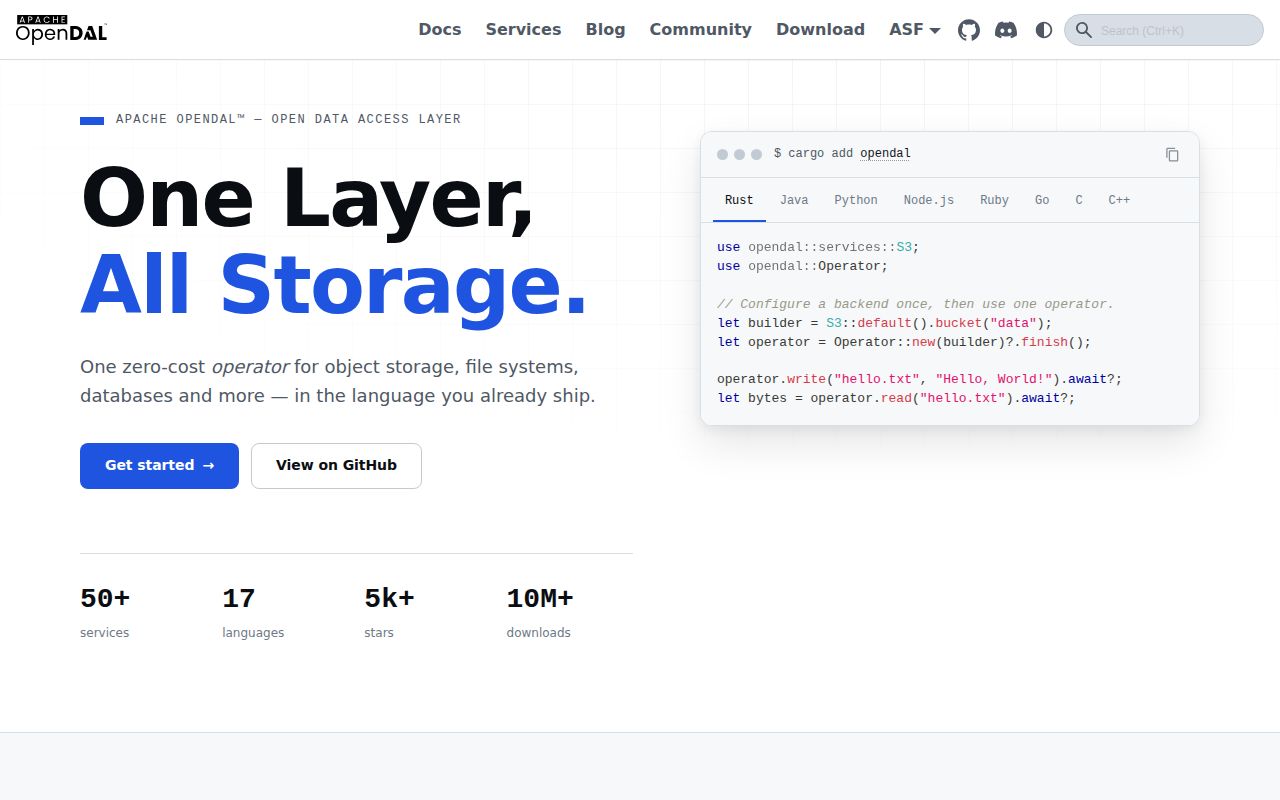Select the Ruby code tab
Viewport: 1280px width, 800px height.
[994, 200]
